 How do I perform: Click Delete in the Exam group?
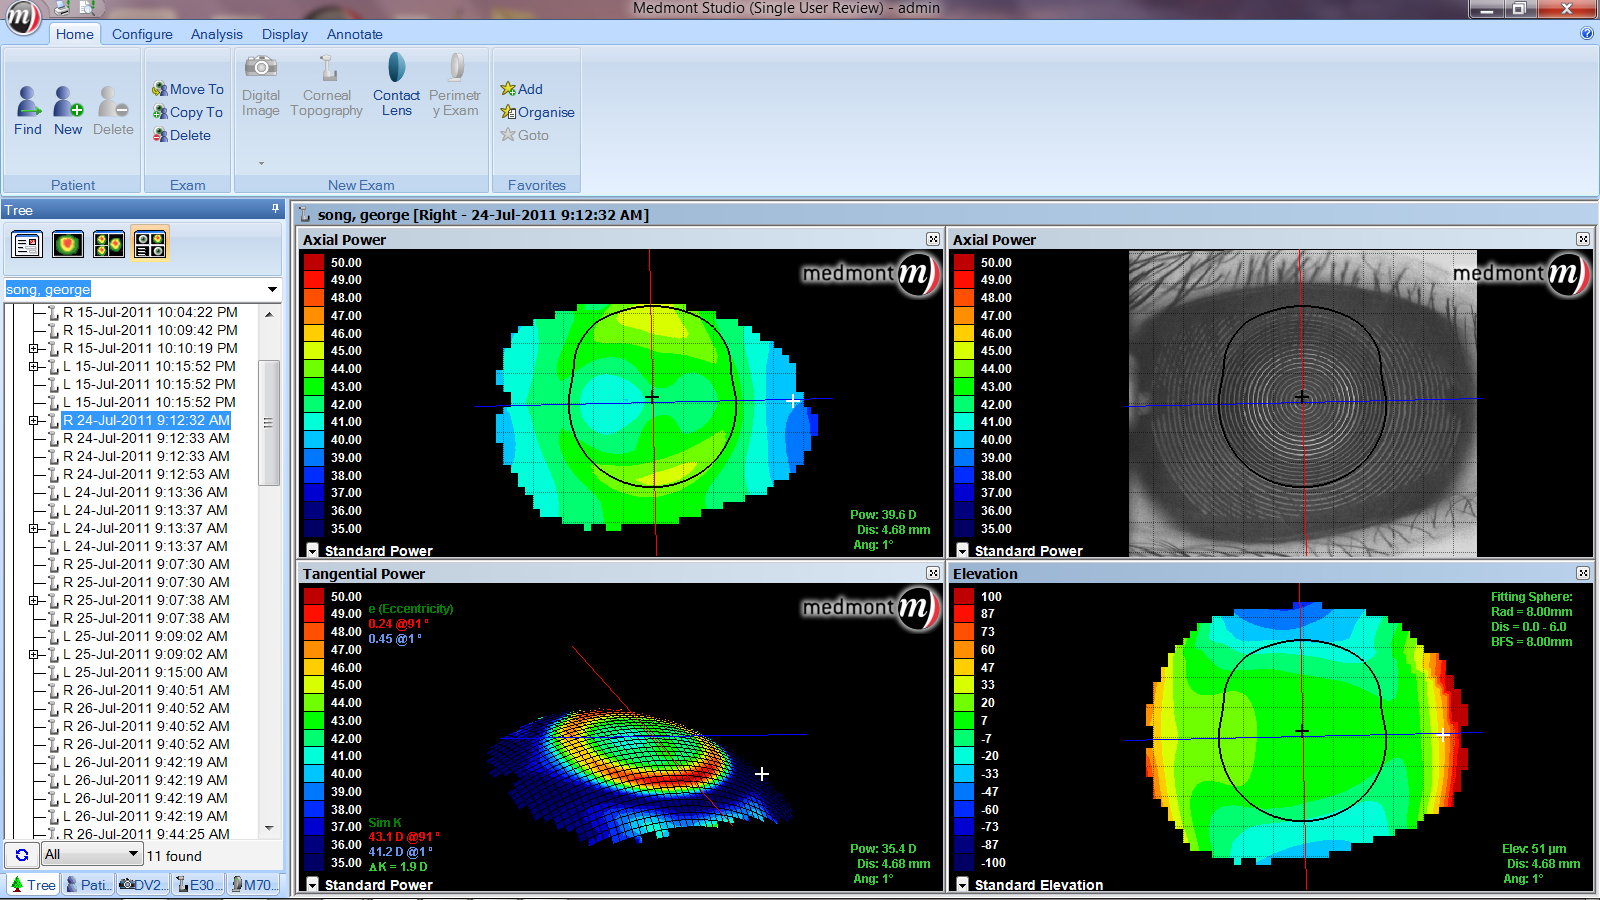[x=182, y=135]
